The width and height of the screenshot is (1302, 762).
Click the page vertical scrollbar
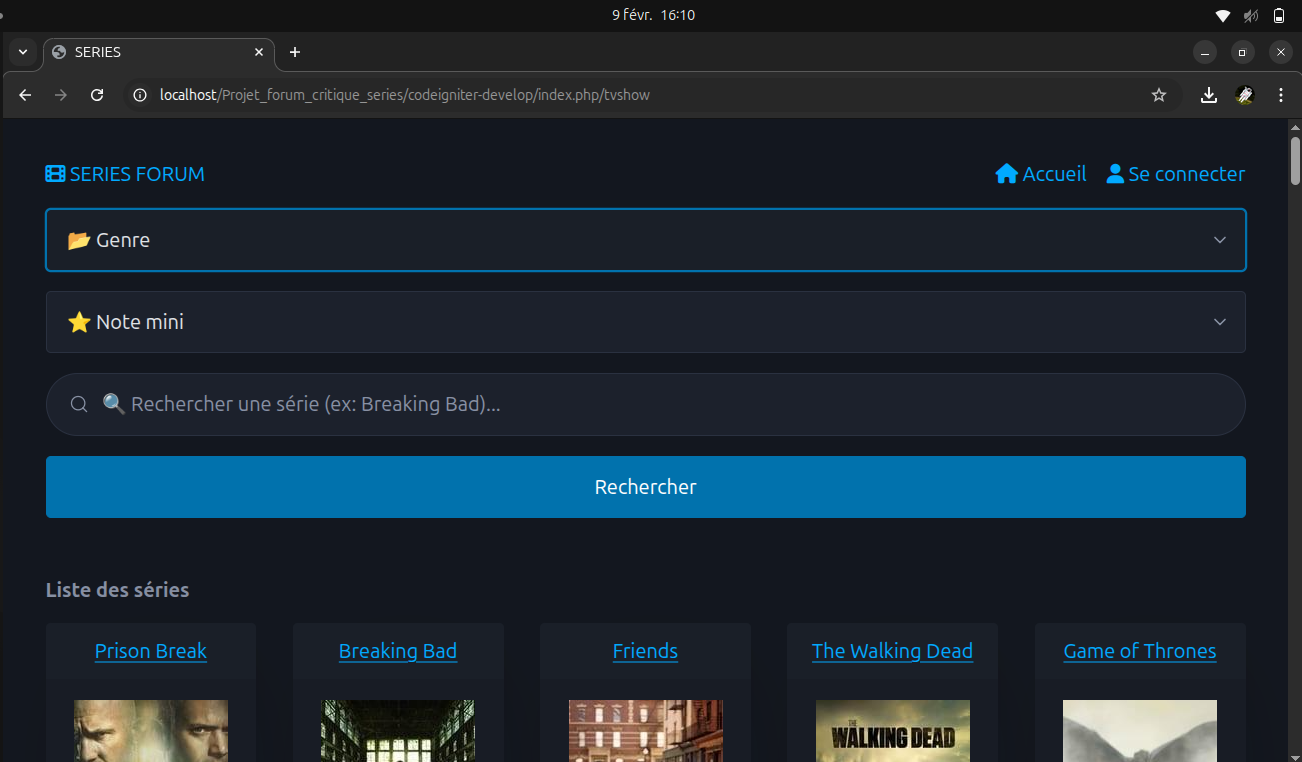1295,160
